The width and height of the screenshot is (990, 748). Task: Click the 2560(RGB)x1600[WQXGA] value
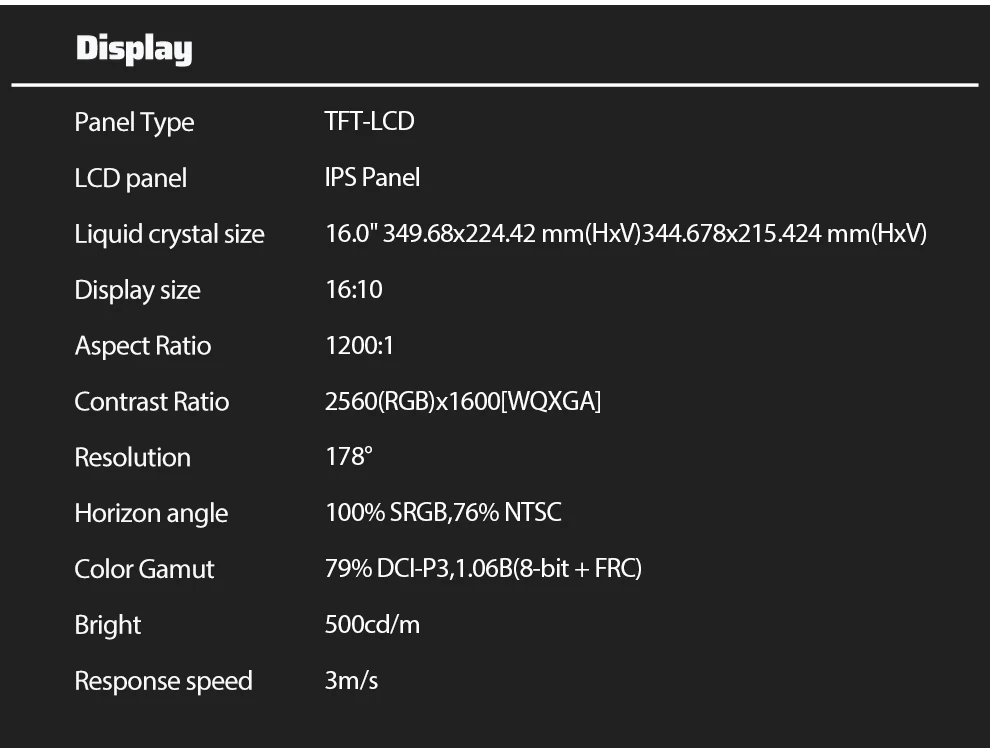[463, 402]
